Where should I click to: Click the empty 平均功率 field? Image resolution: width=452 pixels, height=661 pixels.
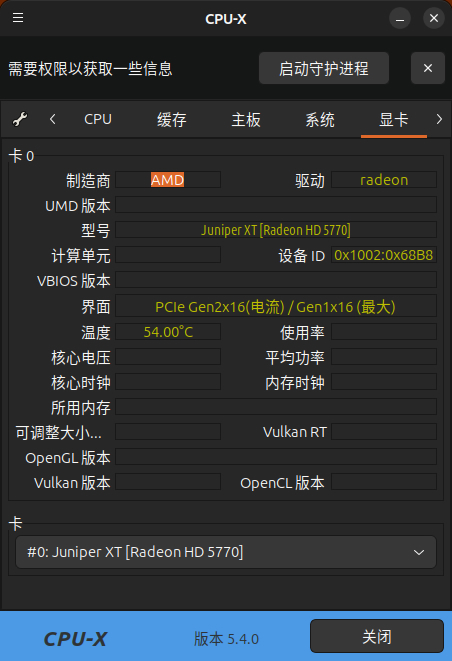pyautogui.click(x=384, y=357)
